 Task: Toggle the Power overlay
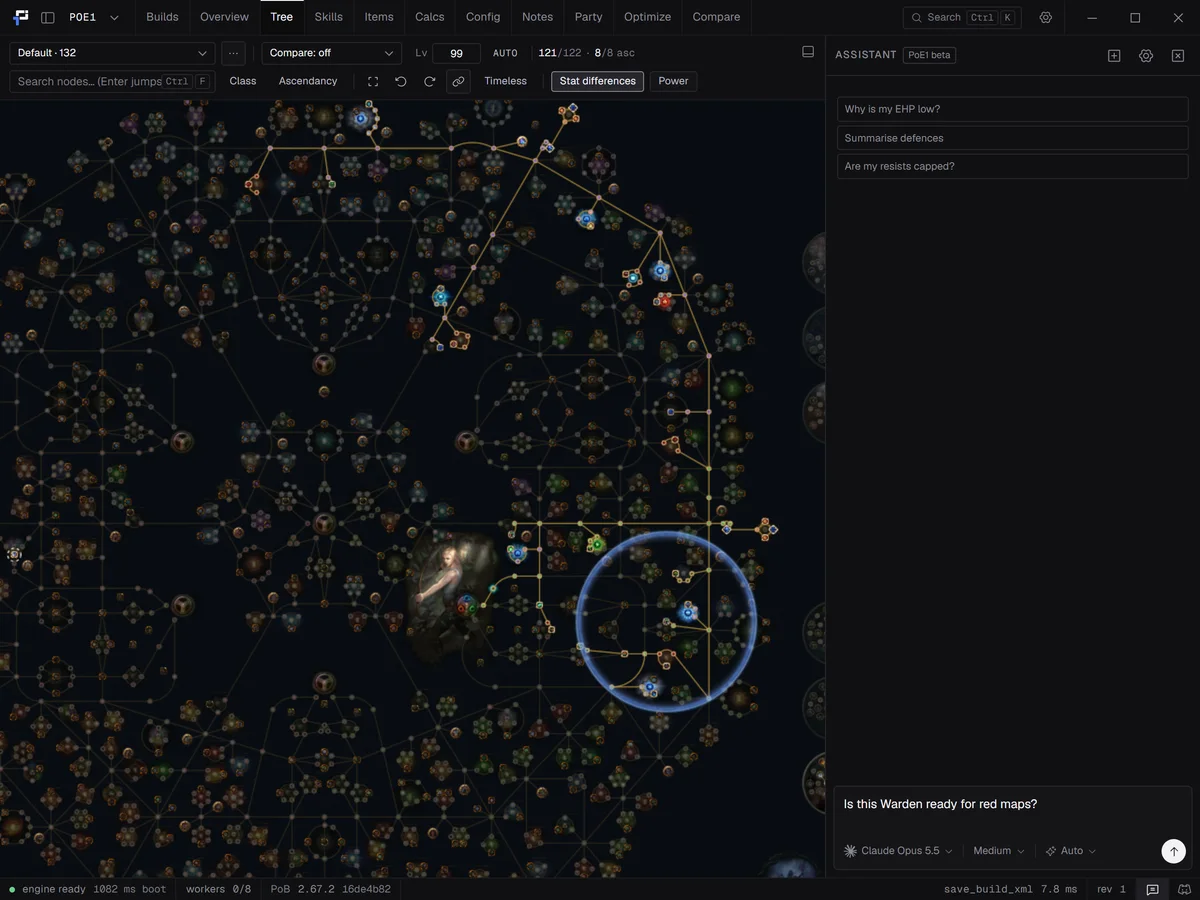(673, 81)
